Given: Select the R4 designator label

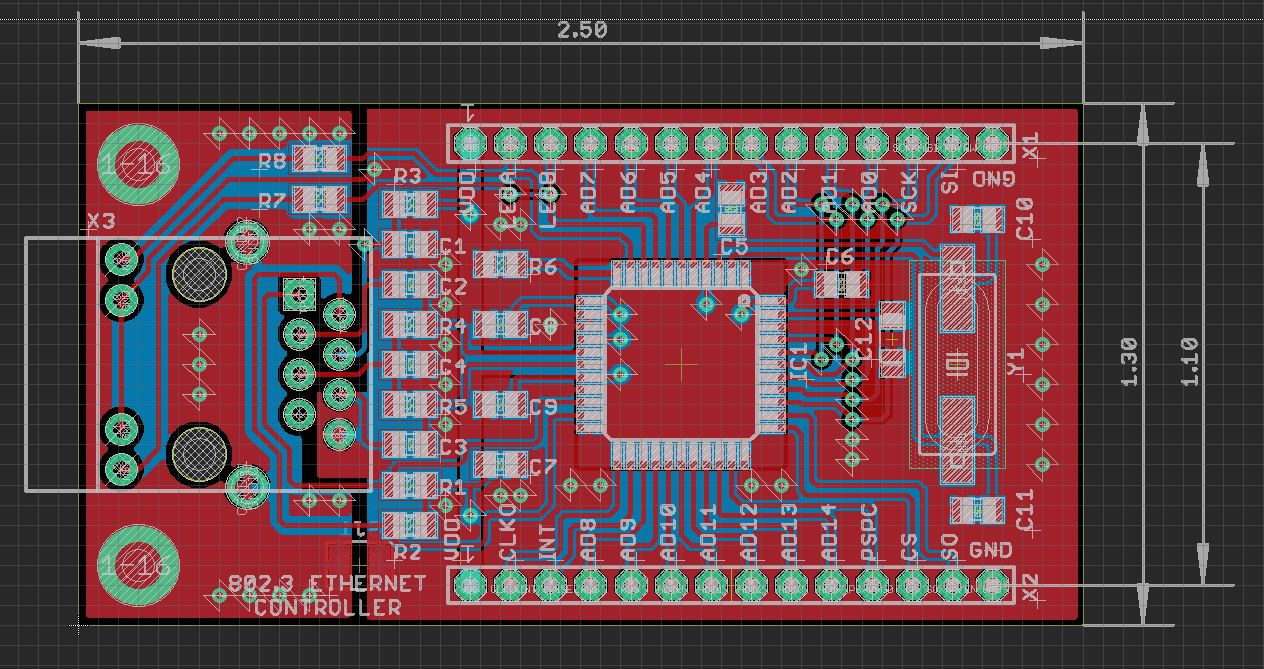Looking at the screenshot, I should point(452,327).
